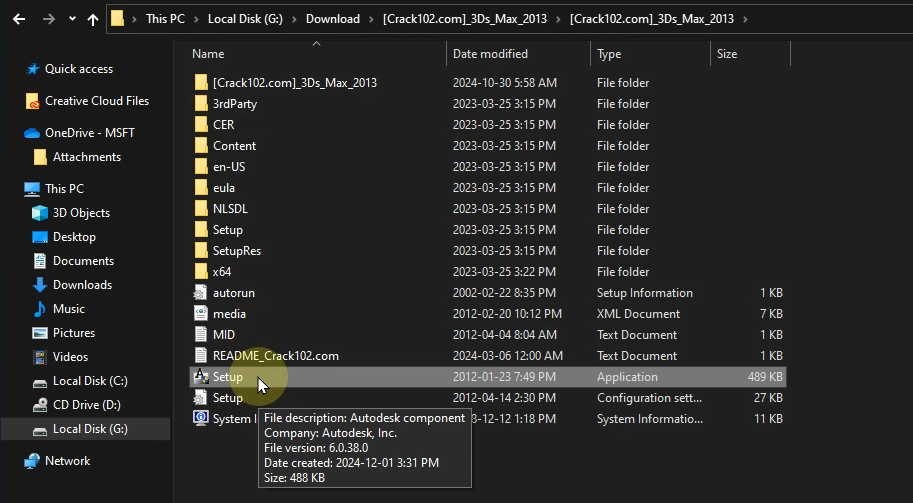Click the Music icon in navigation pane

(40, 309)
